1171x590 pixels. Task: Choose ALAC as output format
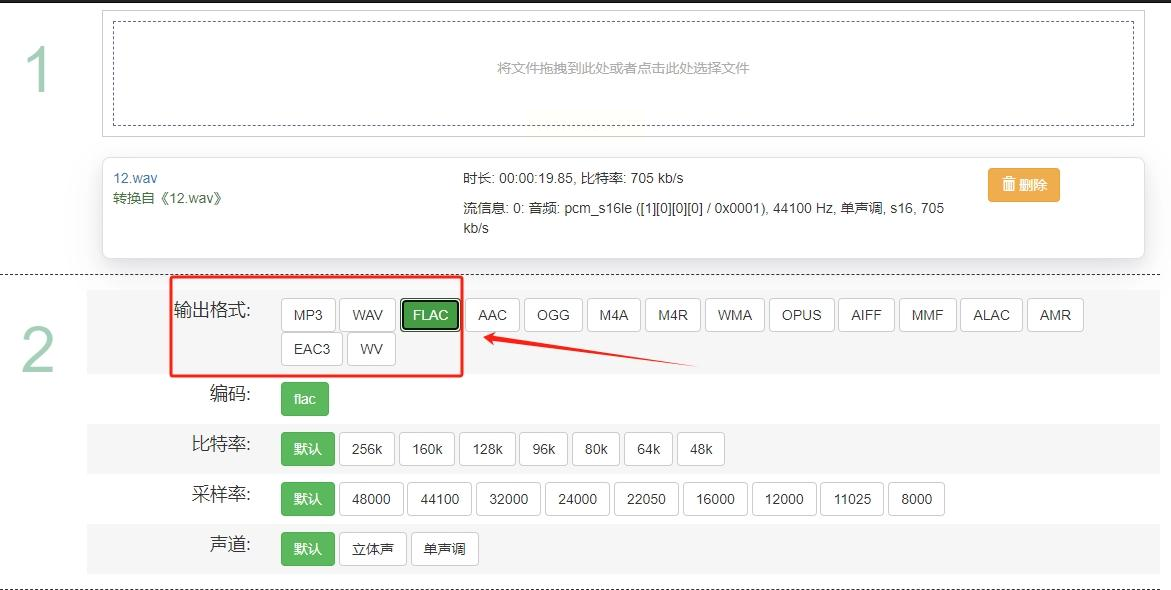click(x=991, y=315)
